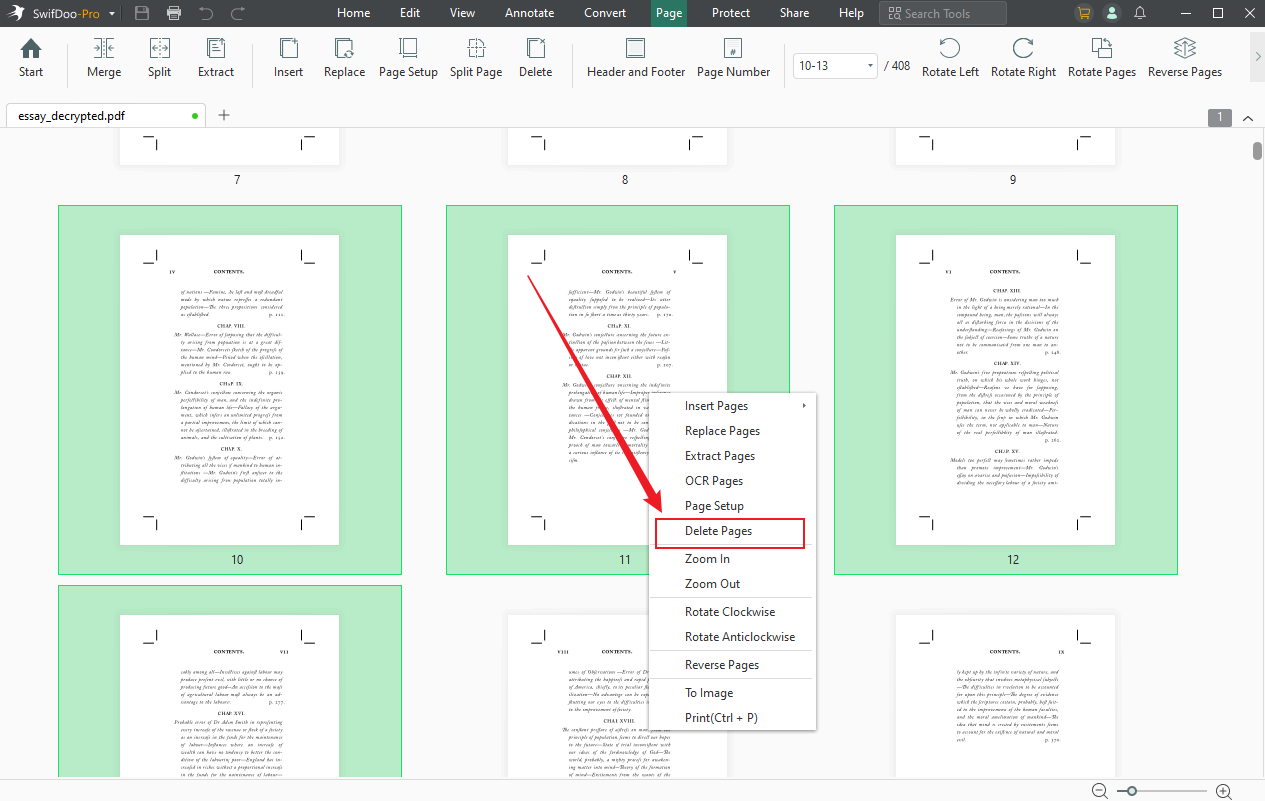Click the notification bell icon
This screenshot has width=1265, height=801.
tap(1140, 13)
